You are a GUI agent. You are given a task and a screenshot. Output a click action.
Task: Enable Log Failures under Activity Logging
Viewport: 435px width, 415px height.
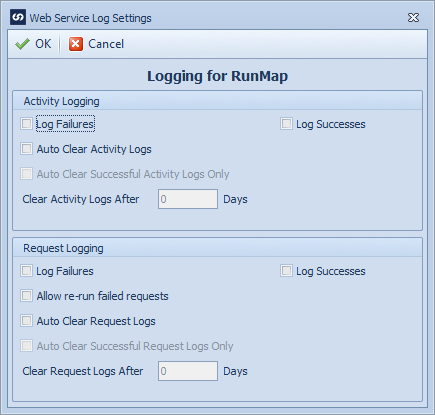pyautogui.click(x=26, y=124)
